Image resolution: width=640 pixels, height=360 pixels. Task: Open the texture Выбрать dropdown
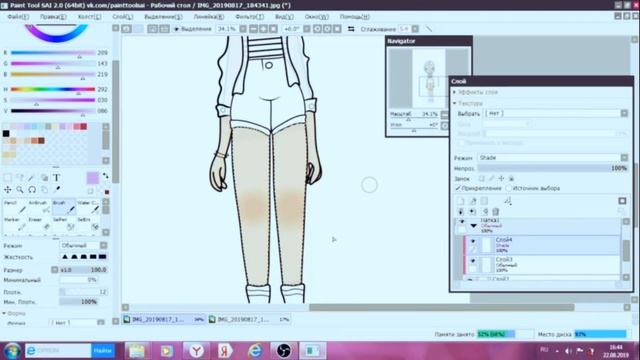[x=556, y=113]
